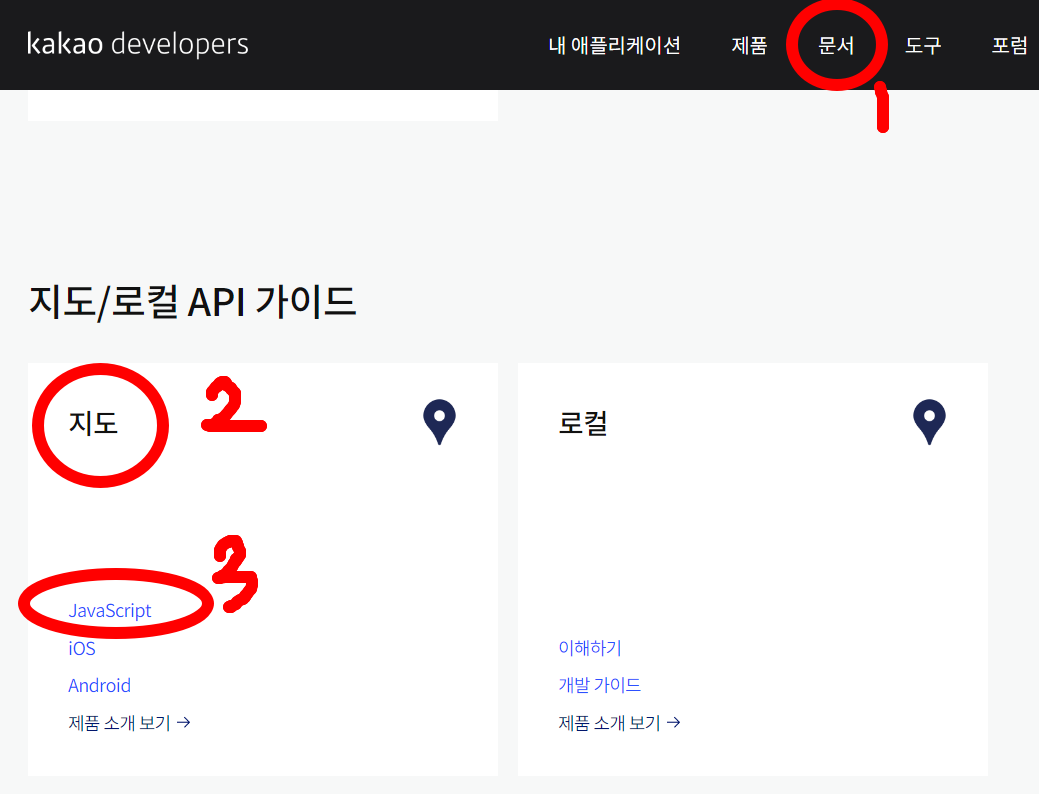Open the 포럼 menu

(x=1009, y=45)
